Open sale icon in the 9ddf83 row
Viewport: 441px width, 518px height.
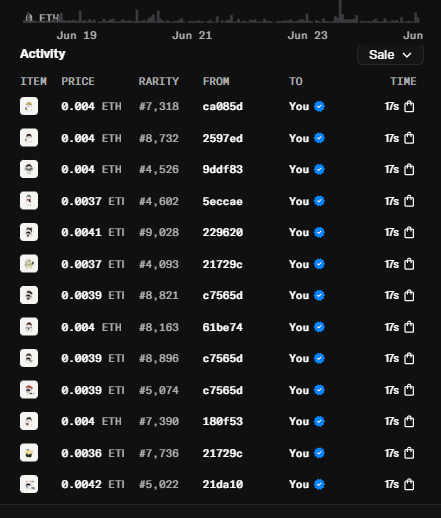click(409, 169)
